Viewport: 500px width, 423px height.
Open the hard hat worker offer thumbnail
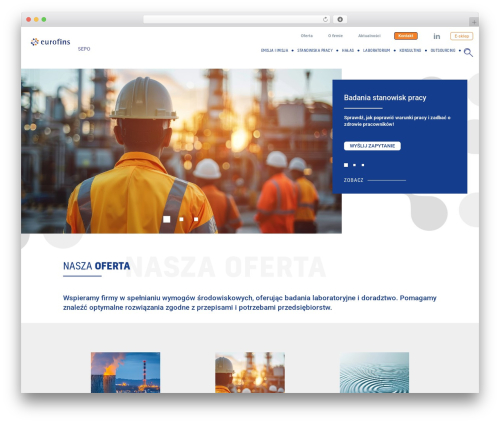pos(250,372)
